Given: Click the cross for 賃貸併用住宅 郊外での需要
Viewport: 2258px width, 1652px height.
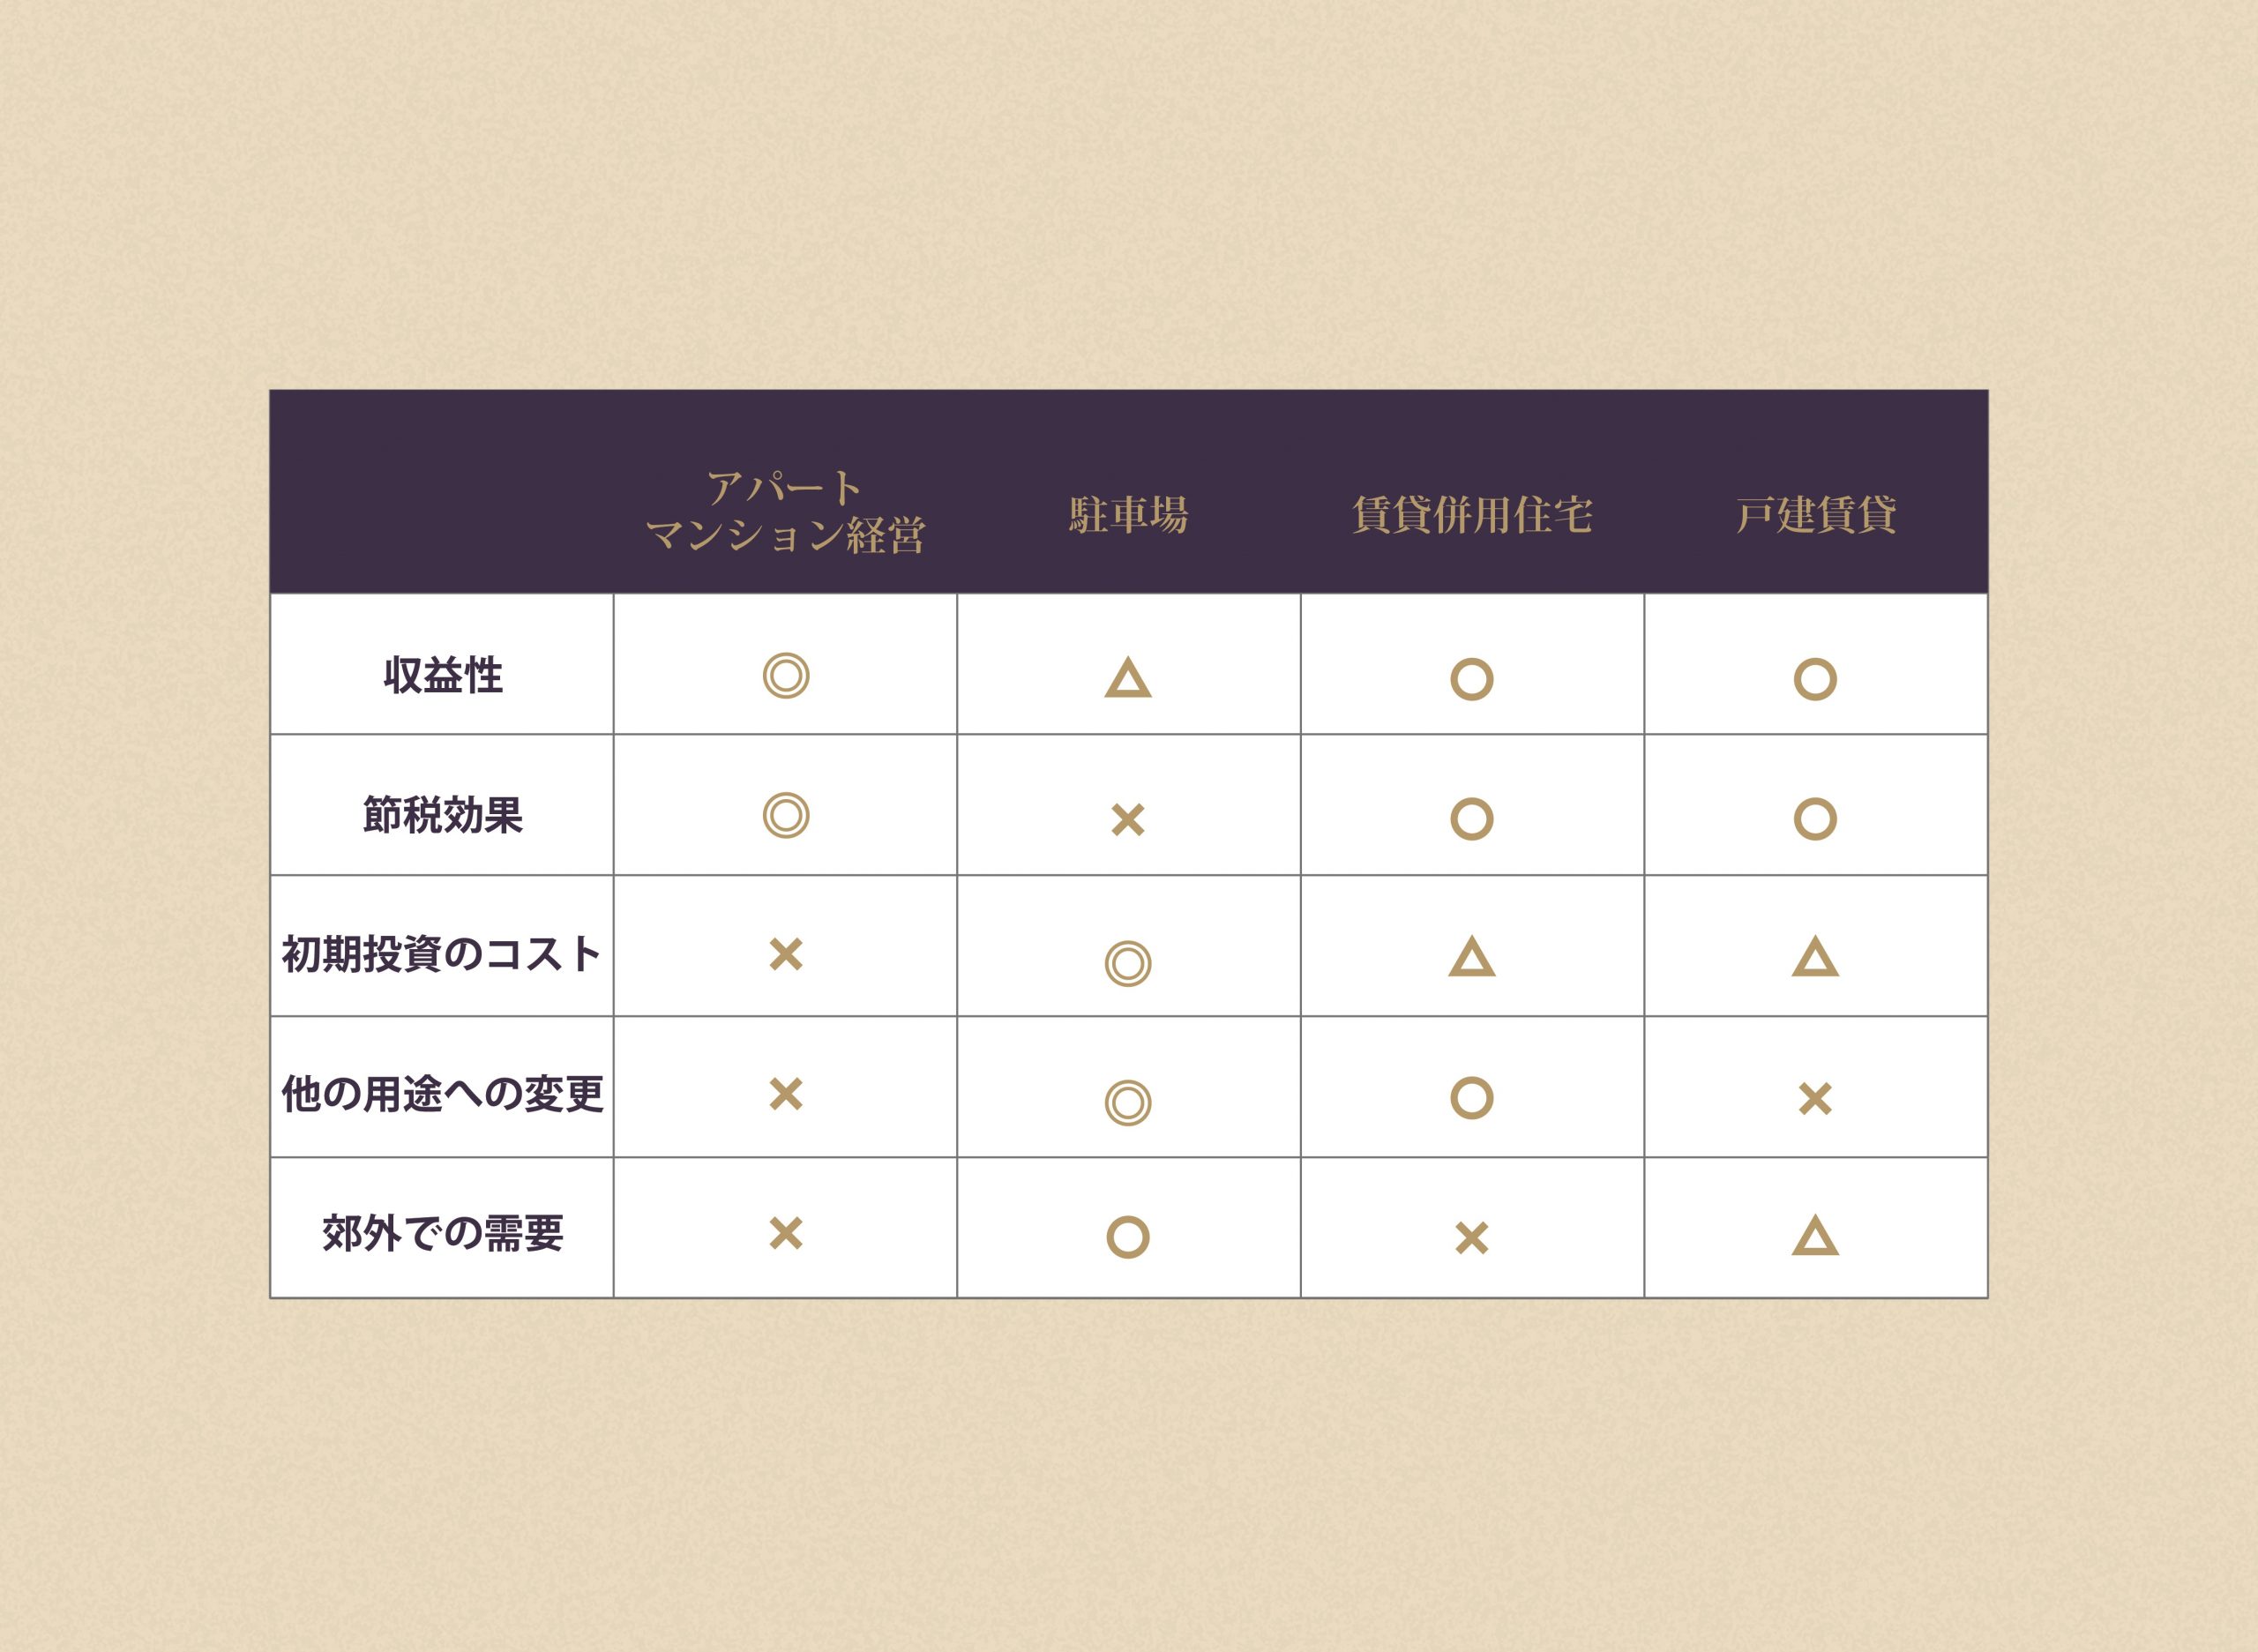Looking at the screenshot, I should coord(1472,1238).
